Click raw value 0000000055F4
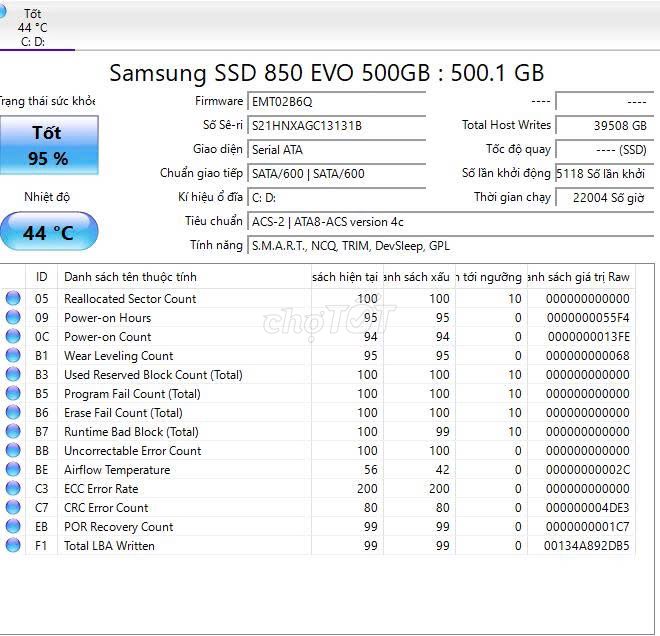660x636 pixels. coord(588,318)
